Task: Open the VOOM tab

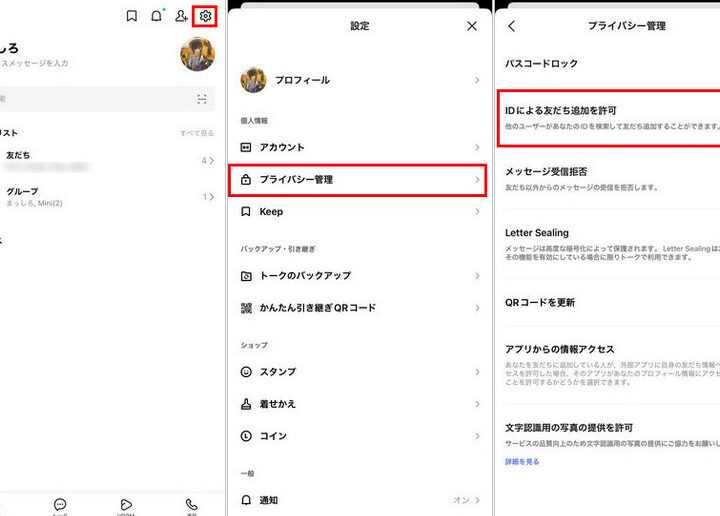Action: (x=126, y=506)
